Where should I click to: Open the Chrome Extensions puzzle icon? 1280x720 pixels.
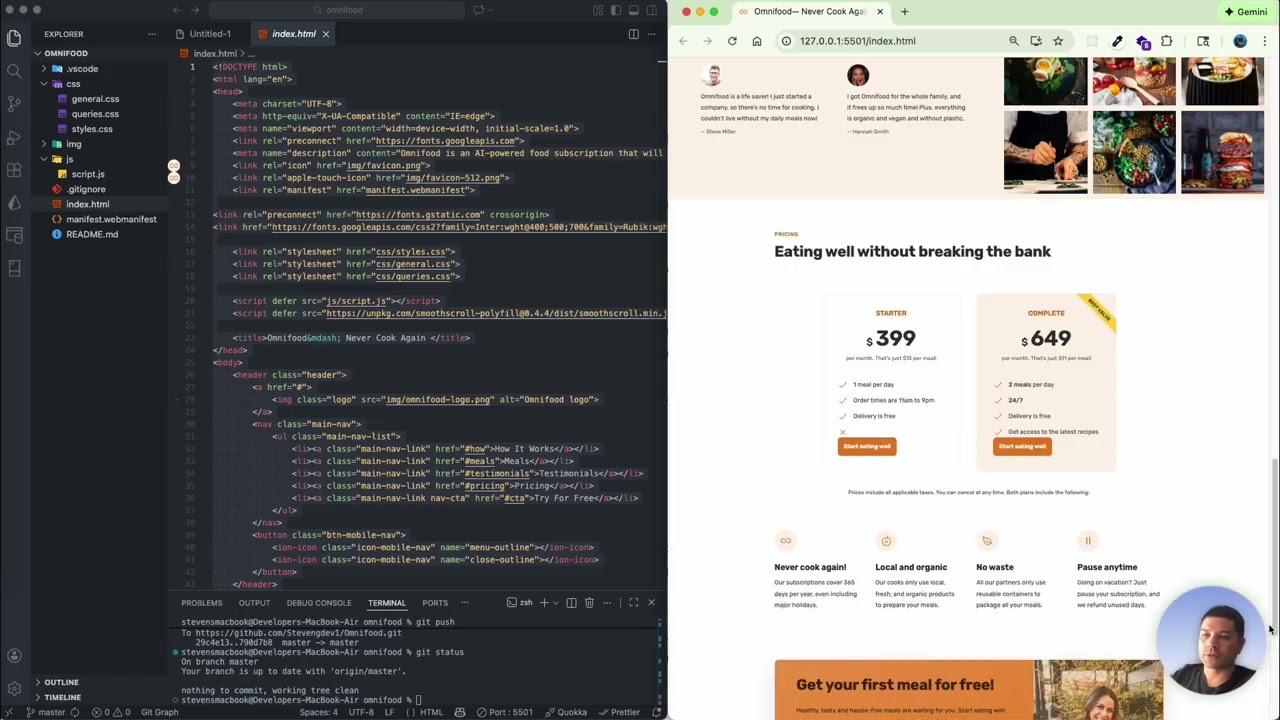(1166, 41)
